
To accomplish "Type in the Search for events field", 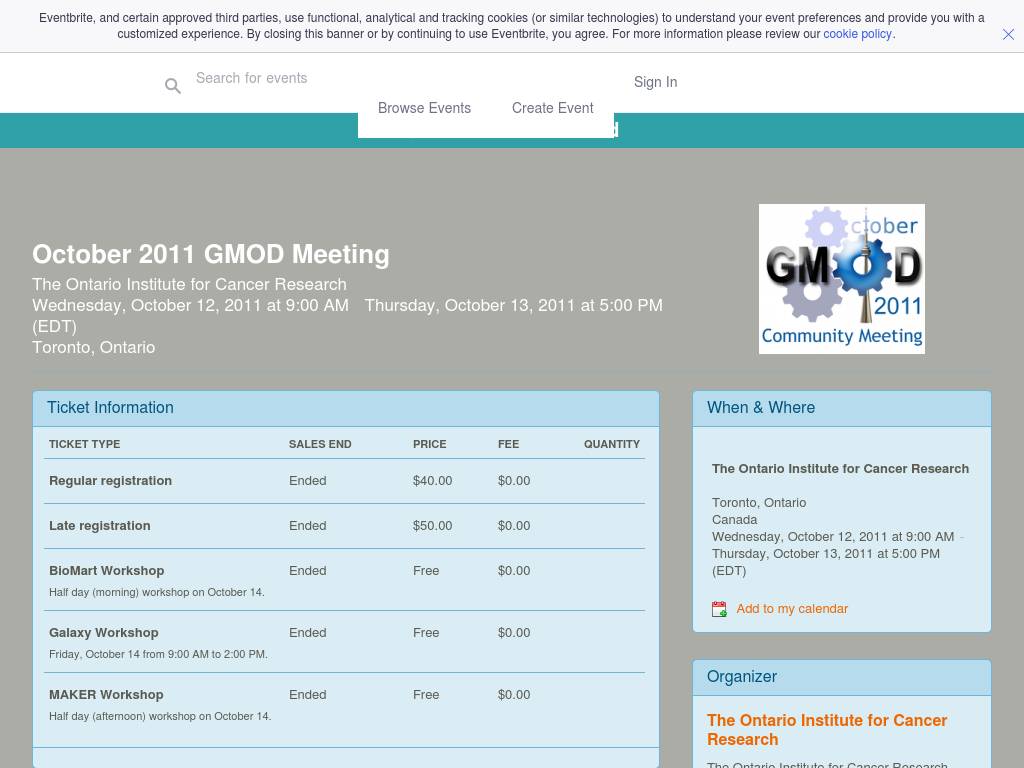I will click(400, 78).
